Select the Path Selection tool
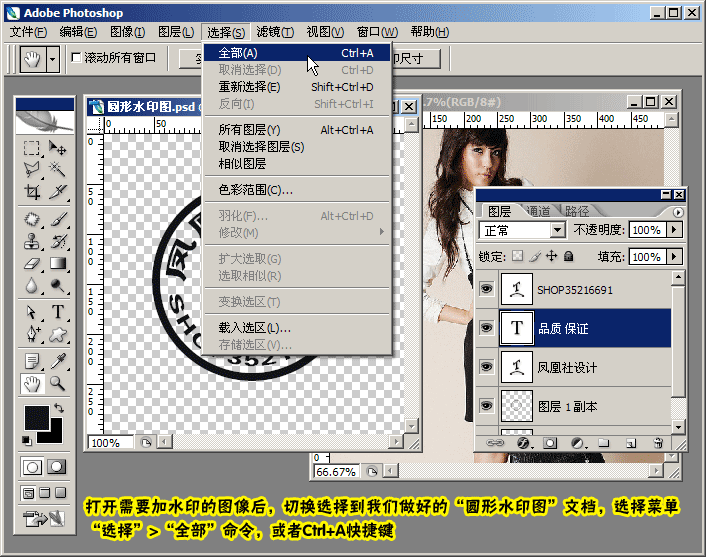 point(32,312)
